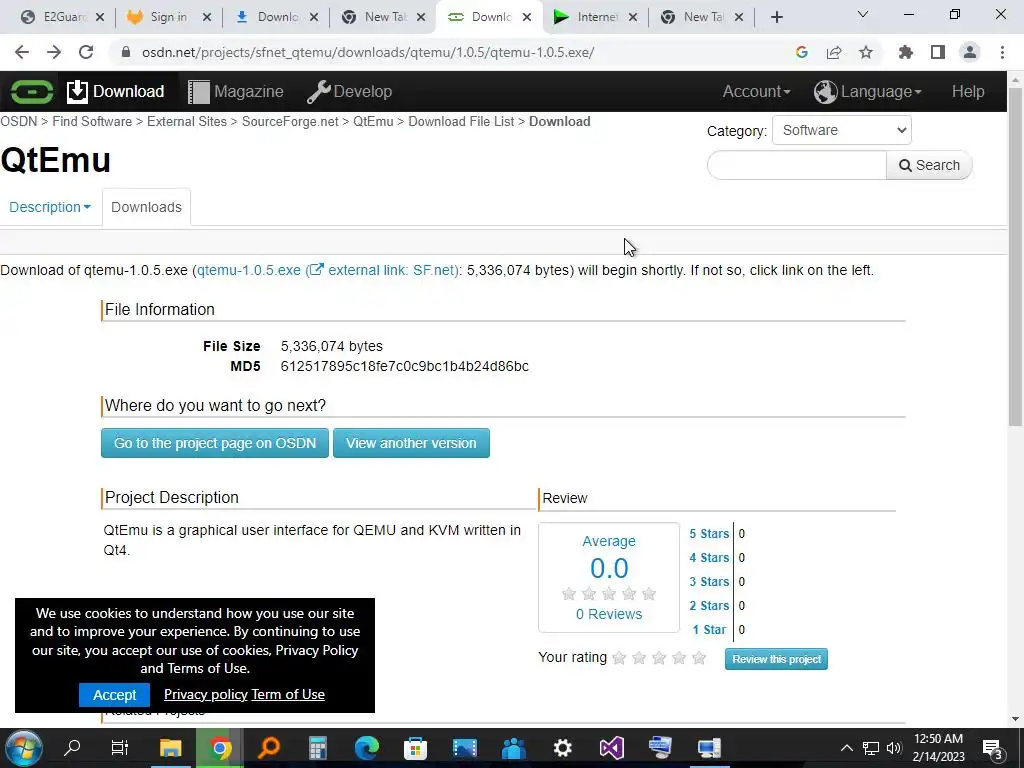Open a new browser tab

[776, 17]
